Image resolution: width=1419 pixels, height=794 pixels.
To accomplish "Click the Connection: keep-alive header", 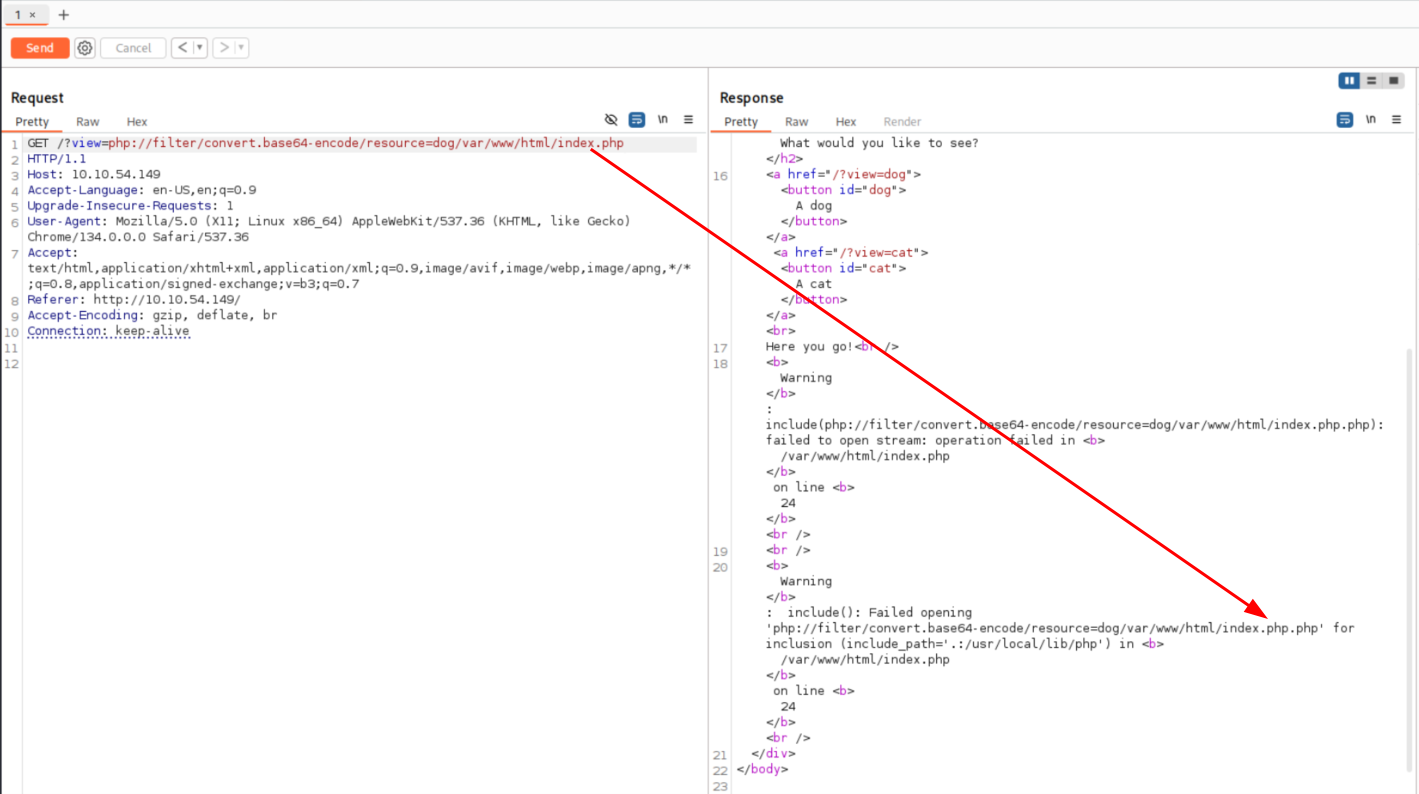I will pyautogui.click(x=108, y=332).
